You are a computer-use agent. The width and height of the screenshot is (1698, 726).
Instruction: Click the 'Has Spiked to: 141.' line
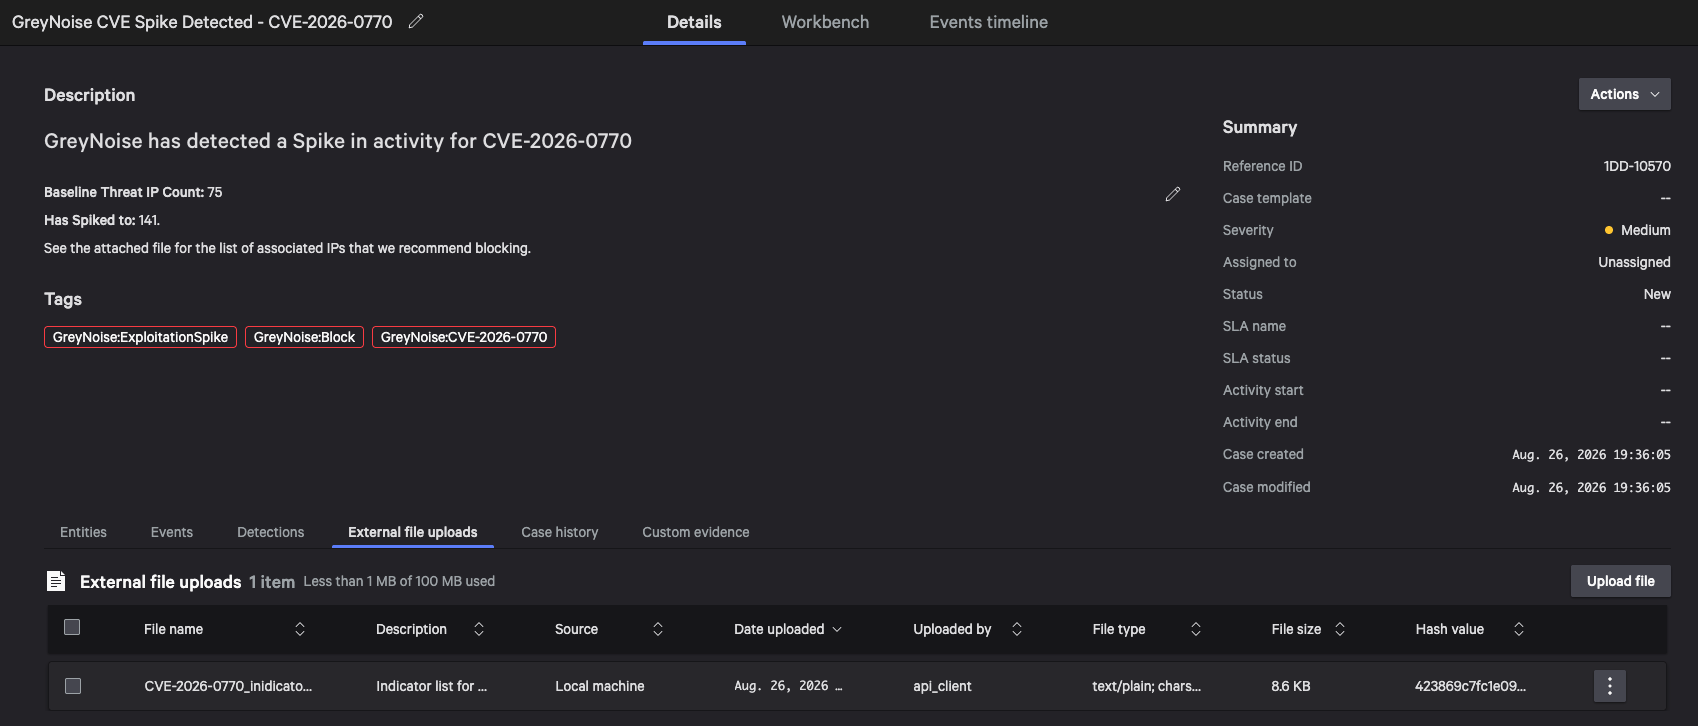point(102,220)
